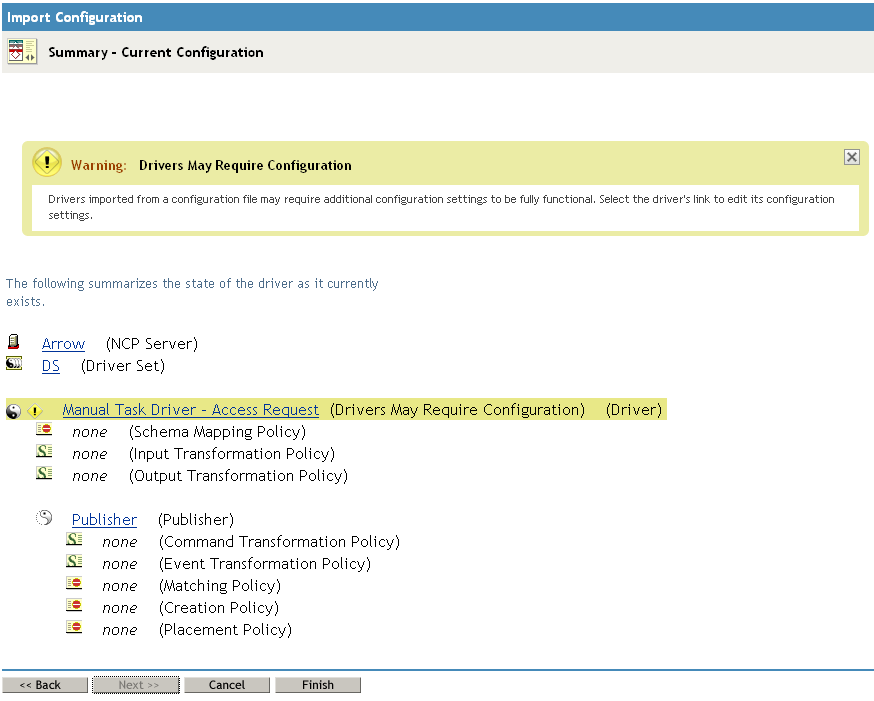
Task: Click the Command Transformation Policy icon
Action: point(75,540)
